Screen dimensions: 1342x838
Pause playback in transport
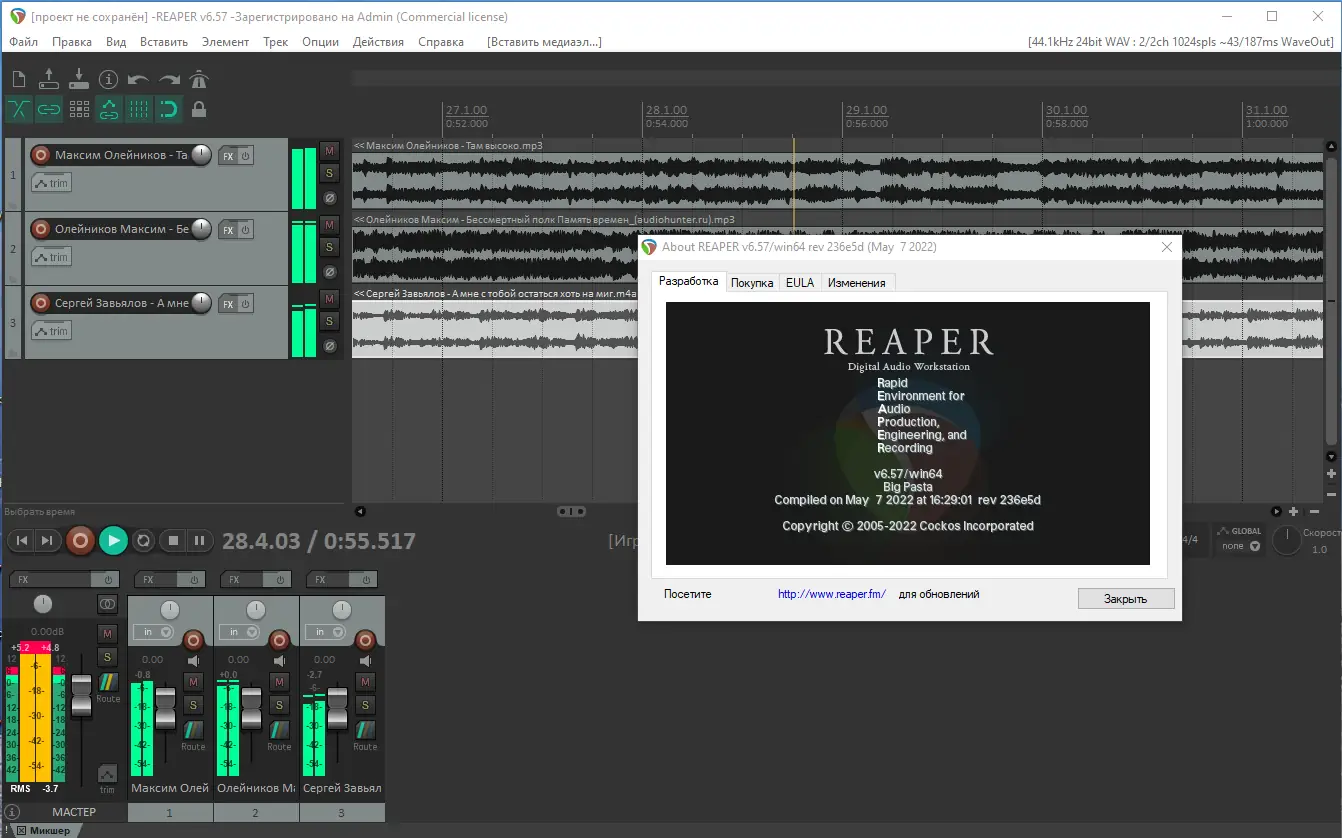click(x=200, y=541)
